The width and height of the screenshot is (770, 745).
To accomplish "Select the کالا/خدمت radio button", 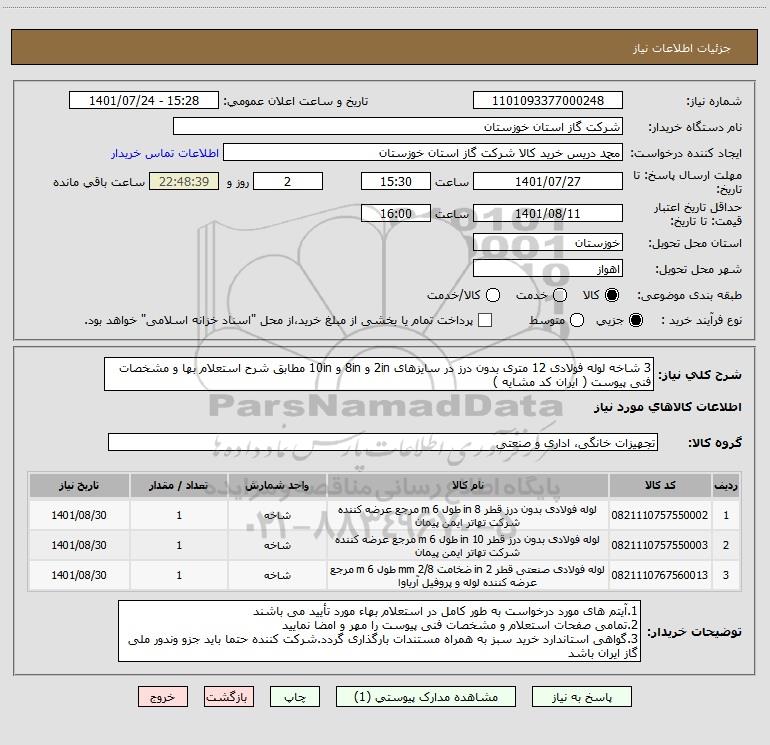I will (x=493, y=295).
